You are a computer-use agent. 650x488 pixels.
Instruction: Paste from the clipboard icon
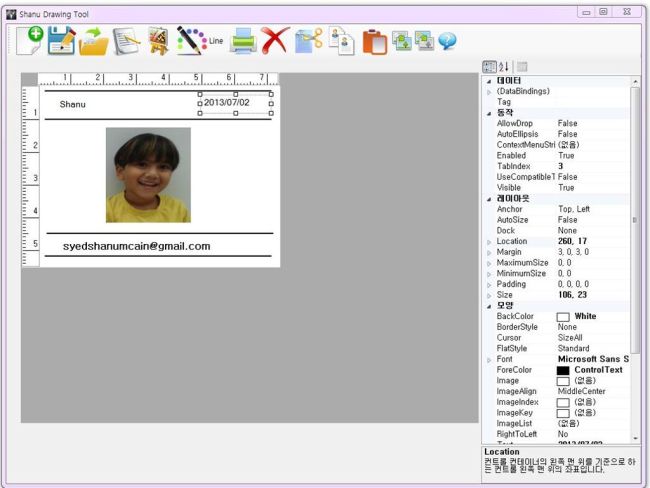[x=374, y=41]
